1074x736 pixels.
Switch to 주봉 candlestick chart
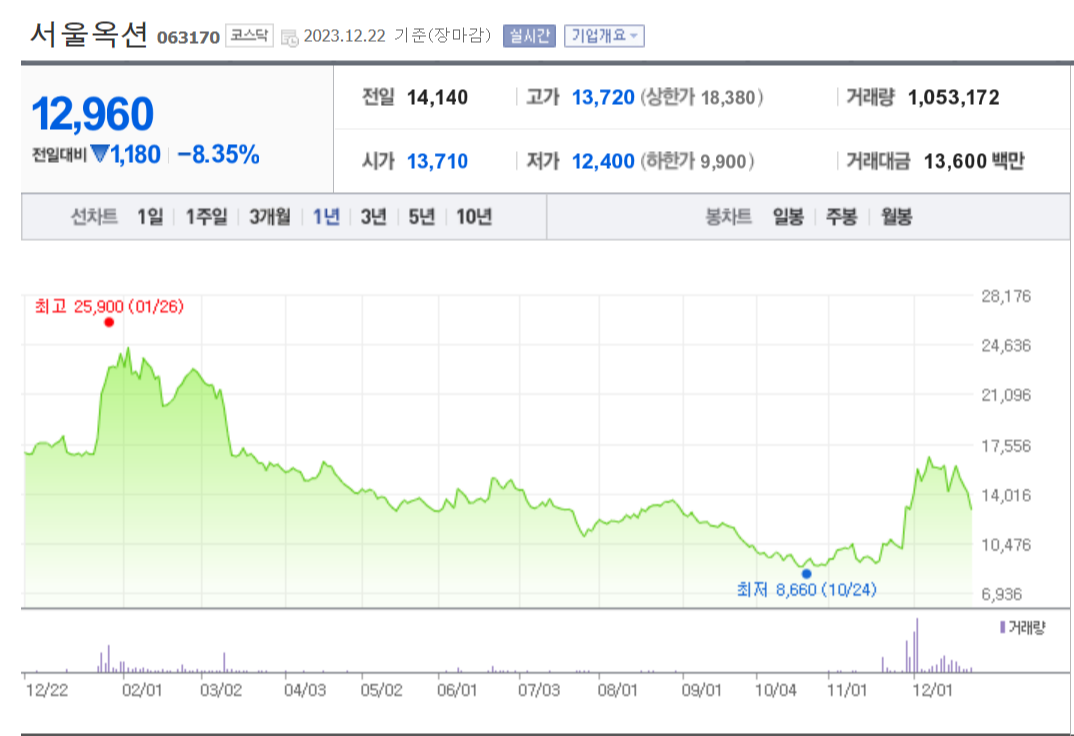pyautogui.click(x=842, y=217)
